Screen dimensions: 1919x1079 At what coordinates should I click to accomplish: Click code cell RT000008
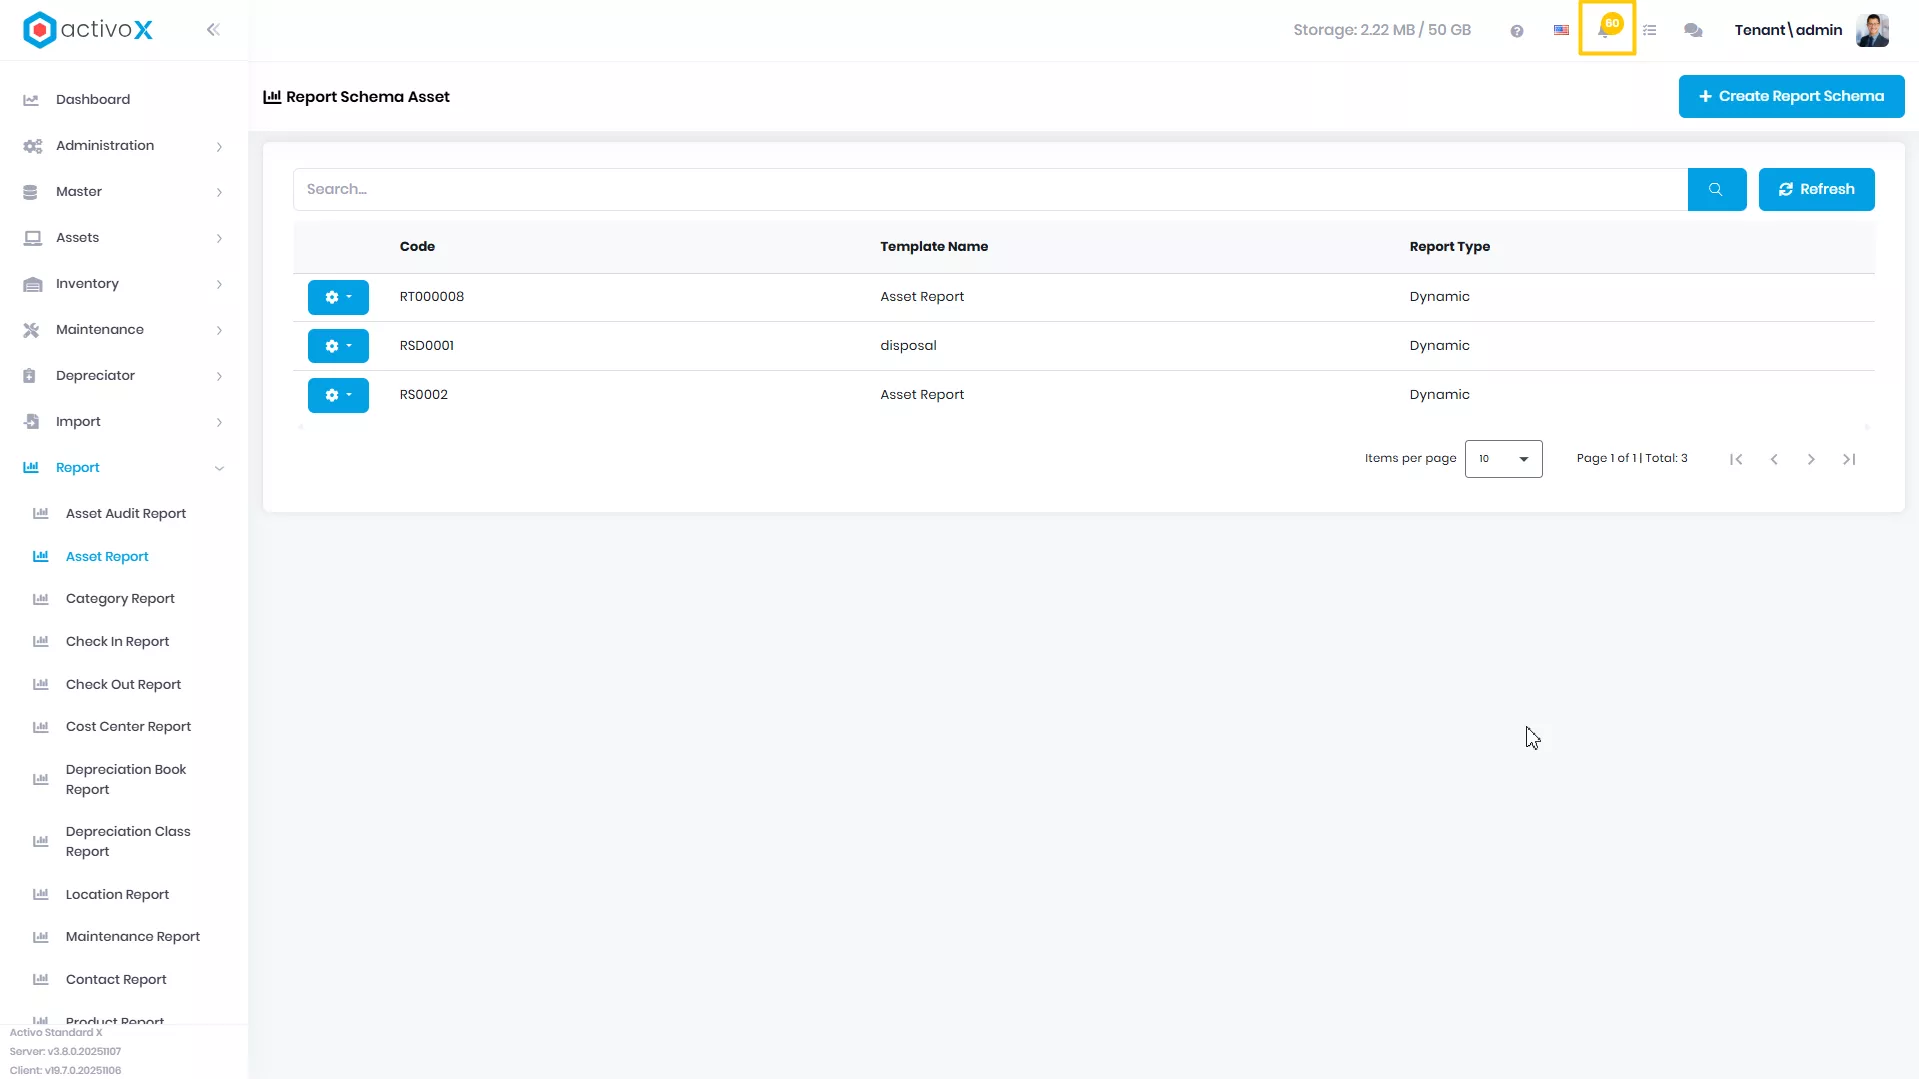click(432, 297)
